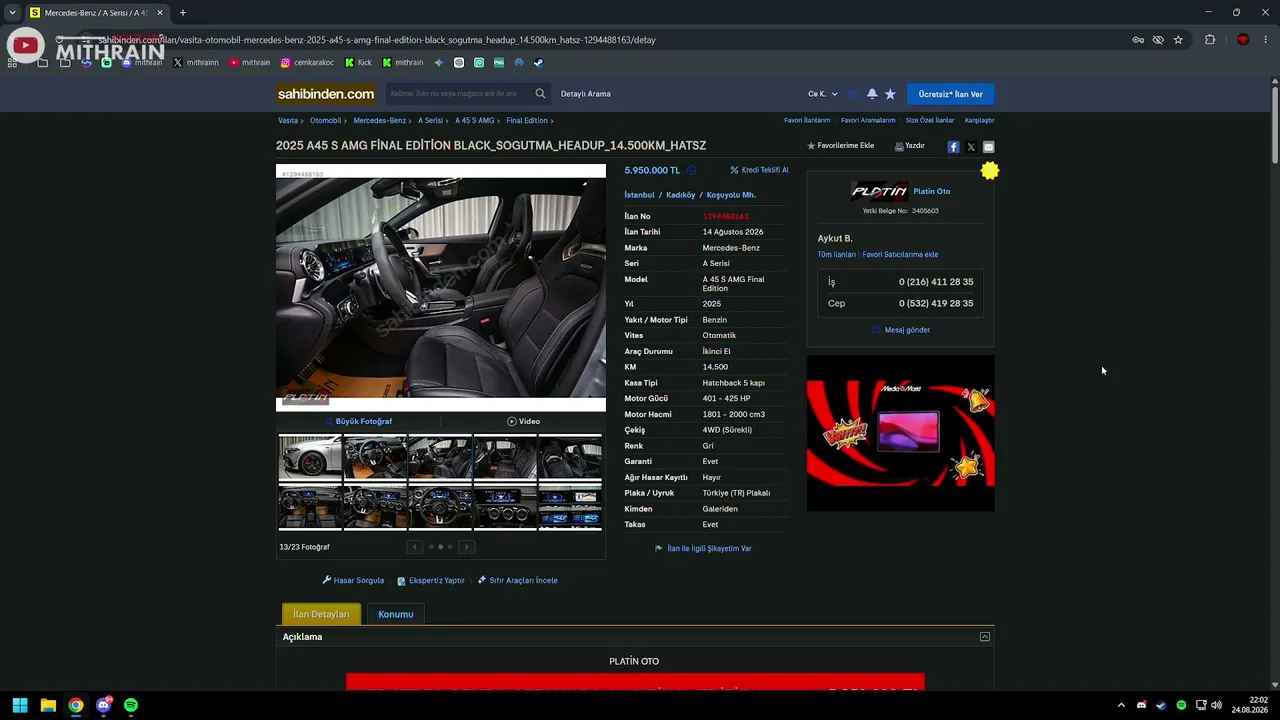The image size is (1280, 720).
Task: Open the password key icon in address bar
Action: point(1138,40)
